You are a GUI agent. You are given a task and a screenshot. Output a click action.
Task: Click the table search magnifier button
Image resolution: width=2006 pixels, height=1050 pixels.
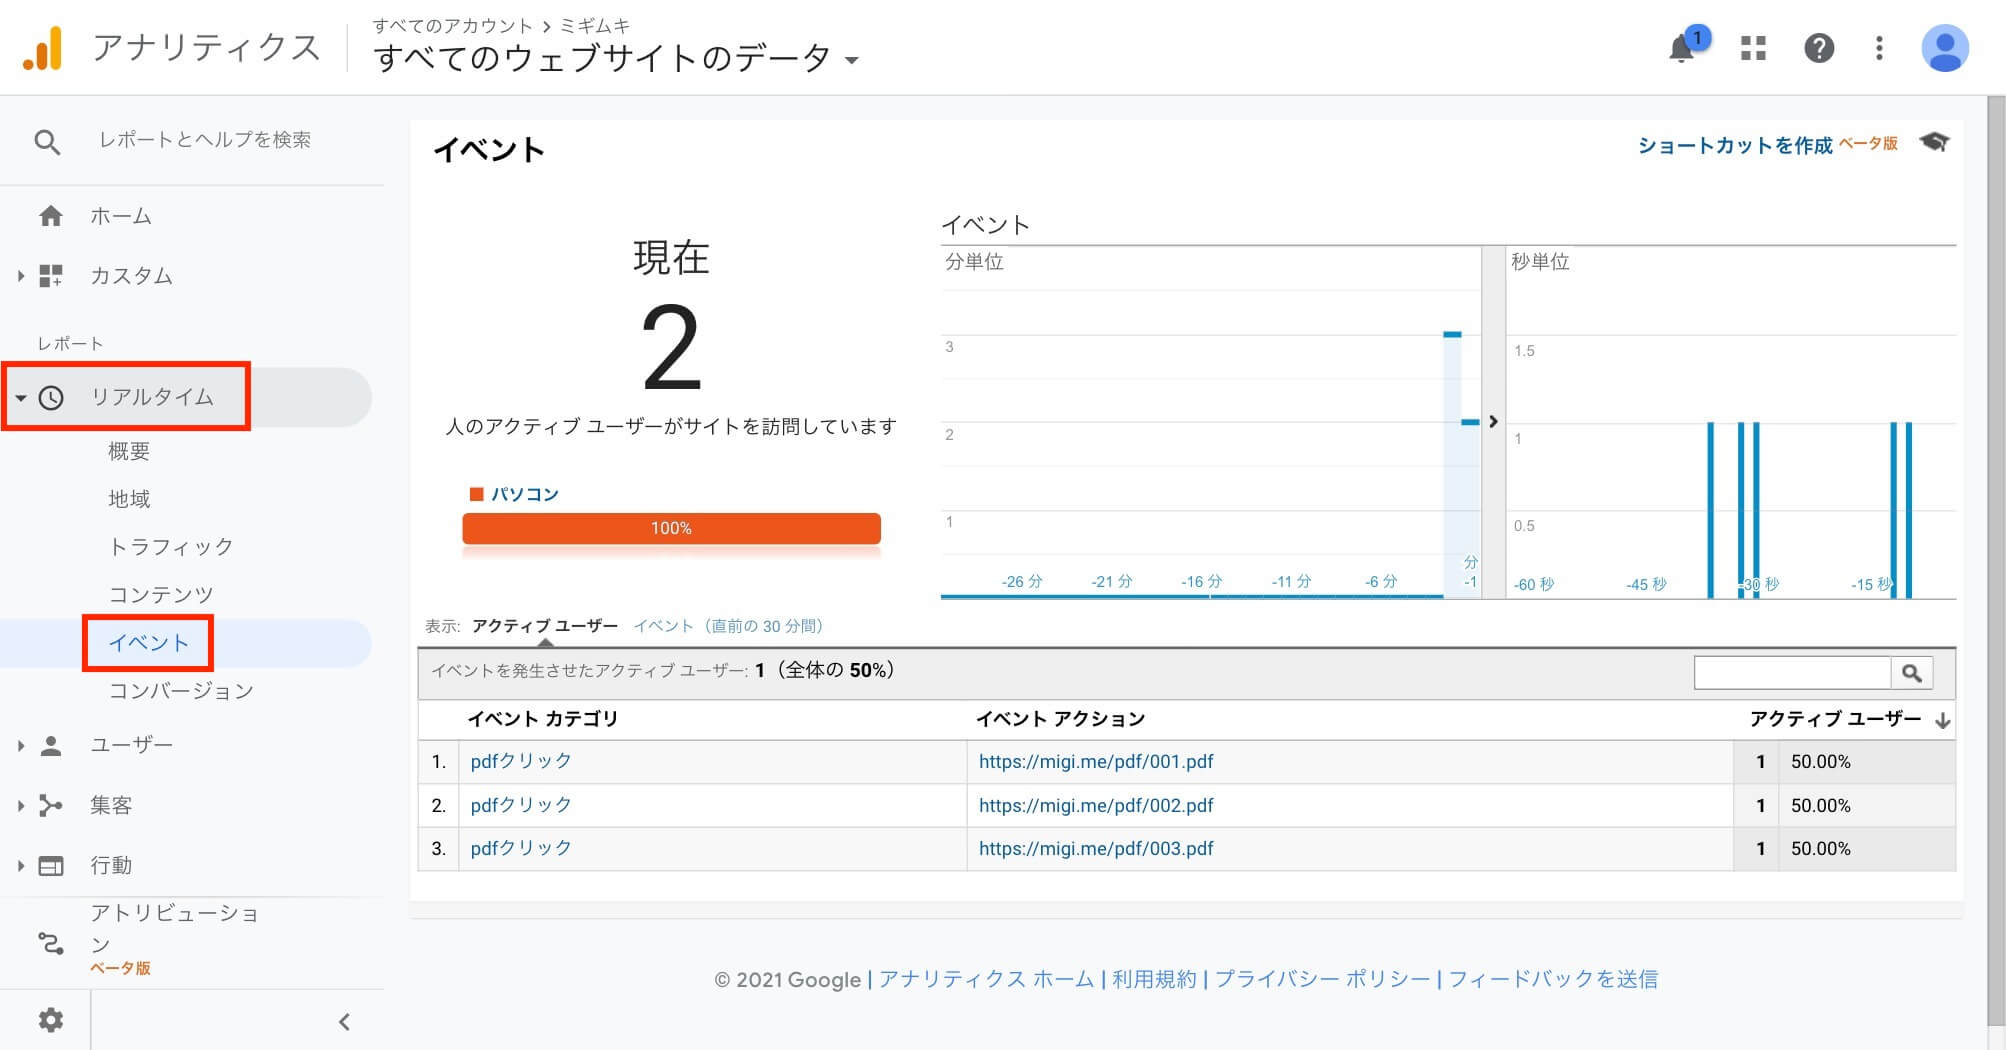click(x=1912, y=673)
